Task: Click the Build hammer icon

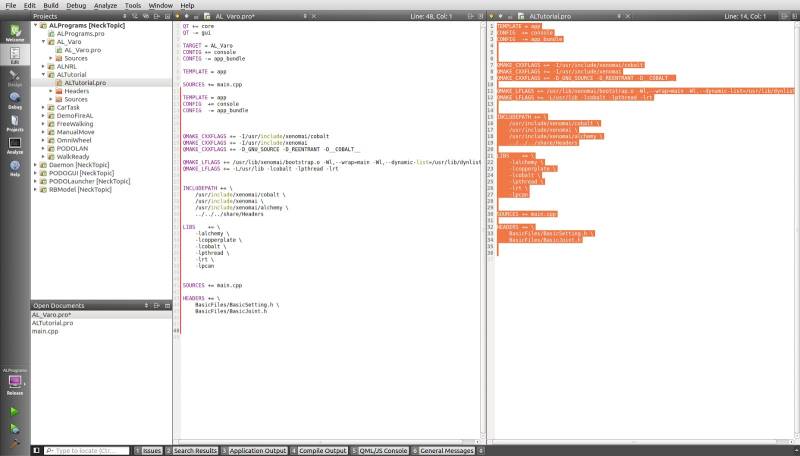Action: tap(14, 444)
